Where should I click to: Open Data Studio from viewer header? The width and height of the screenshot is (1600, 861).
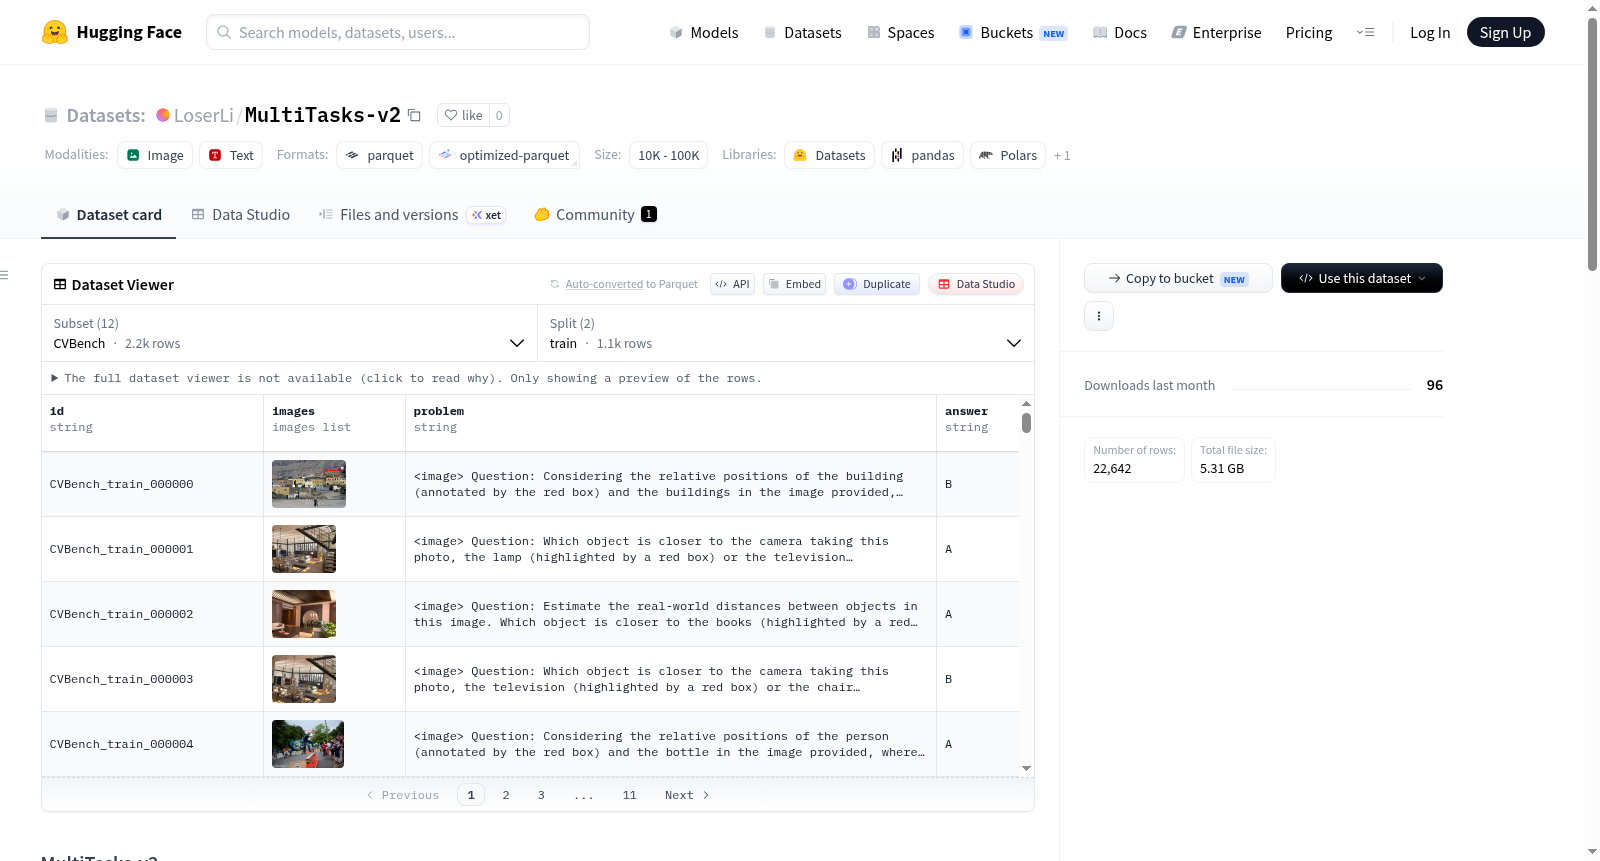click(x=976, y=284)
